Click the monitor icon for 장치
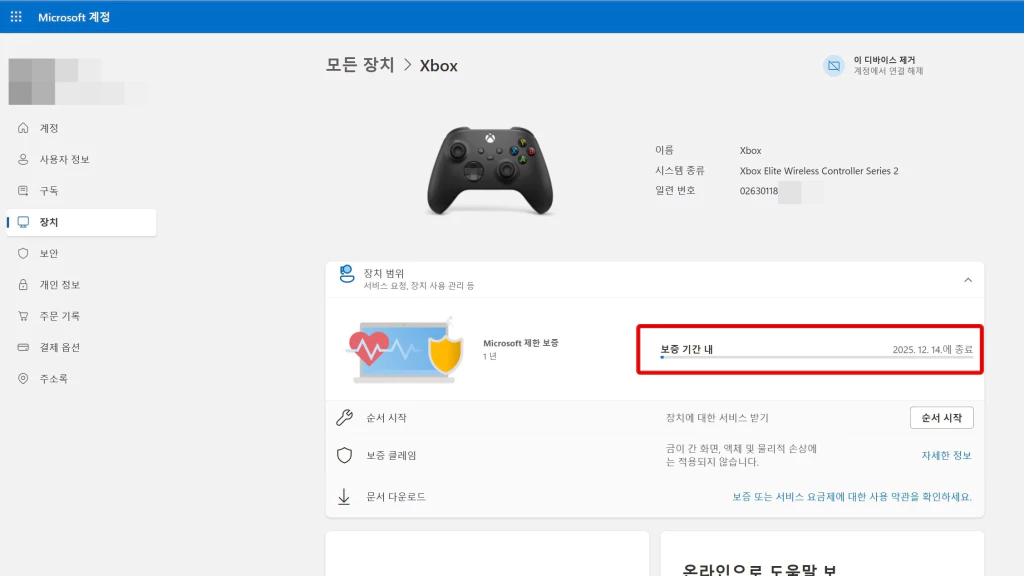 click(24, 222)
